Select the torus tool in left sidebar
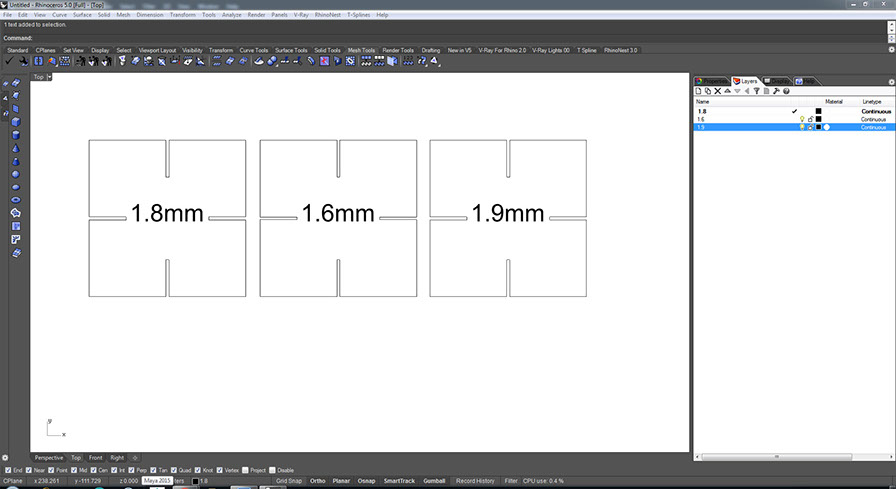896x489 pixels. (x=16, y=200)
